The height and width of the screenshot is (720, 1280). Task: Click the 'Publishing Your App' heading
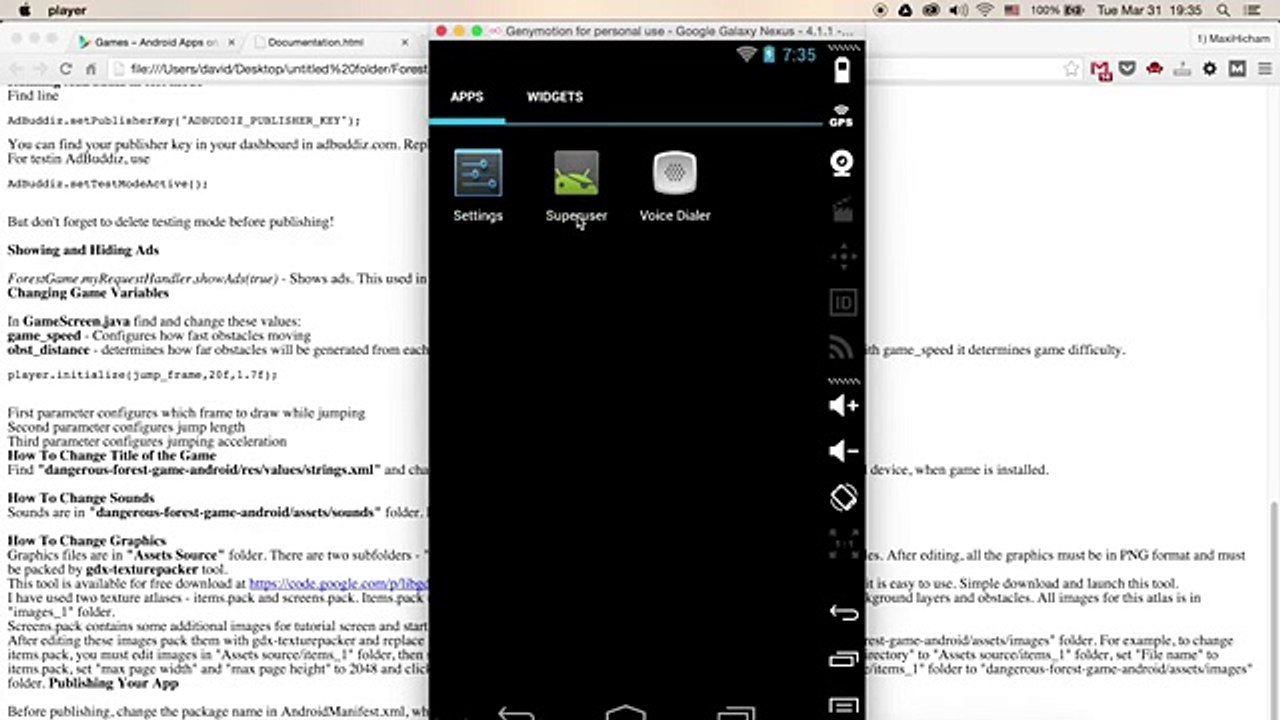coord(113,683)
